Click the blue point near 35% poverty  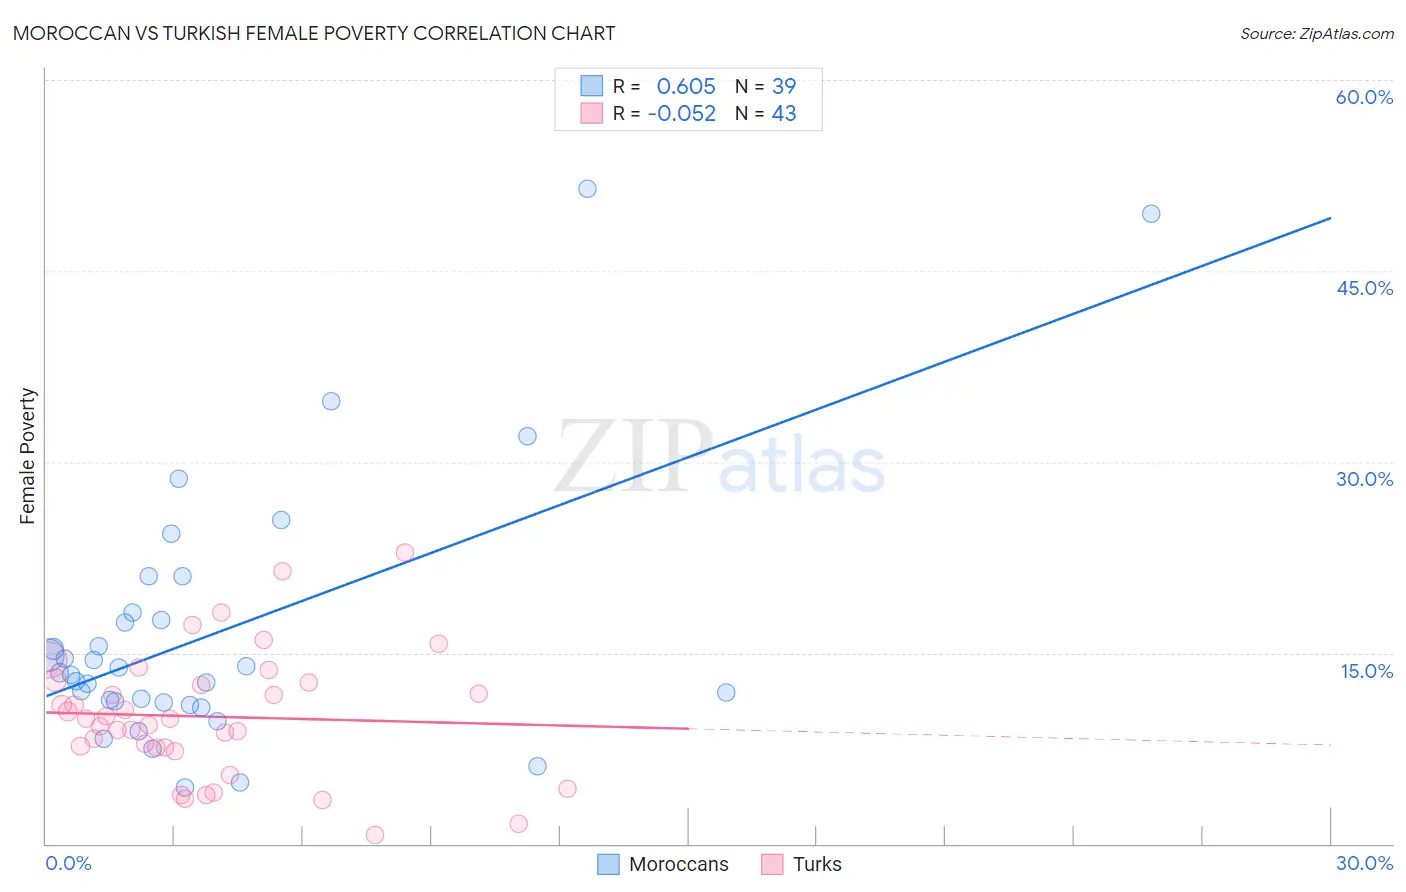click(x=331, y=401)
